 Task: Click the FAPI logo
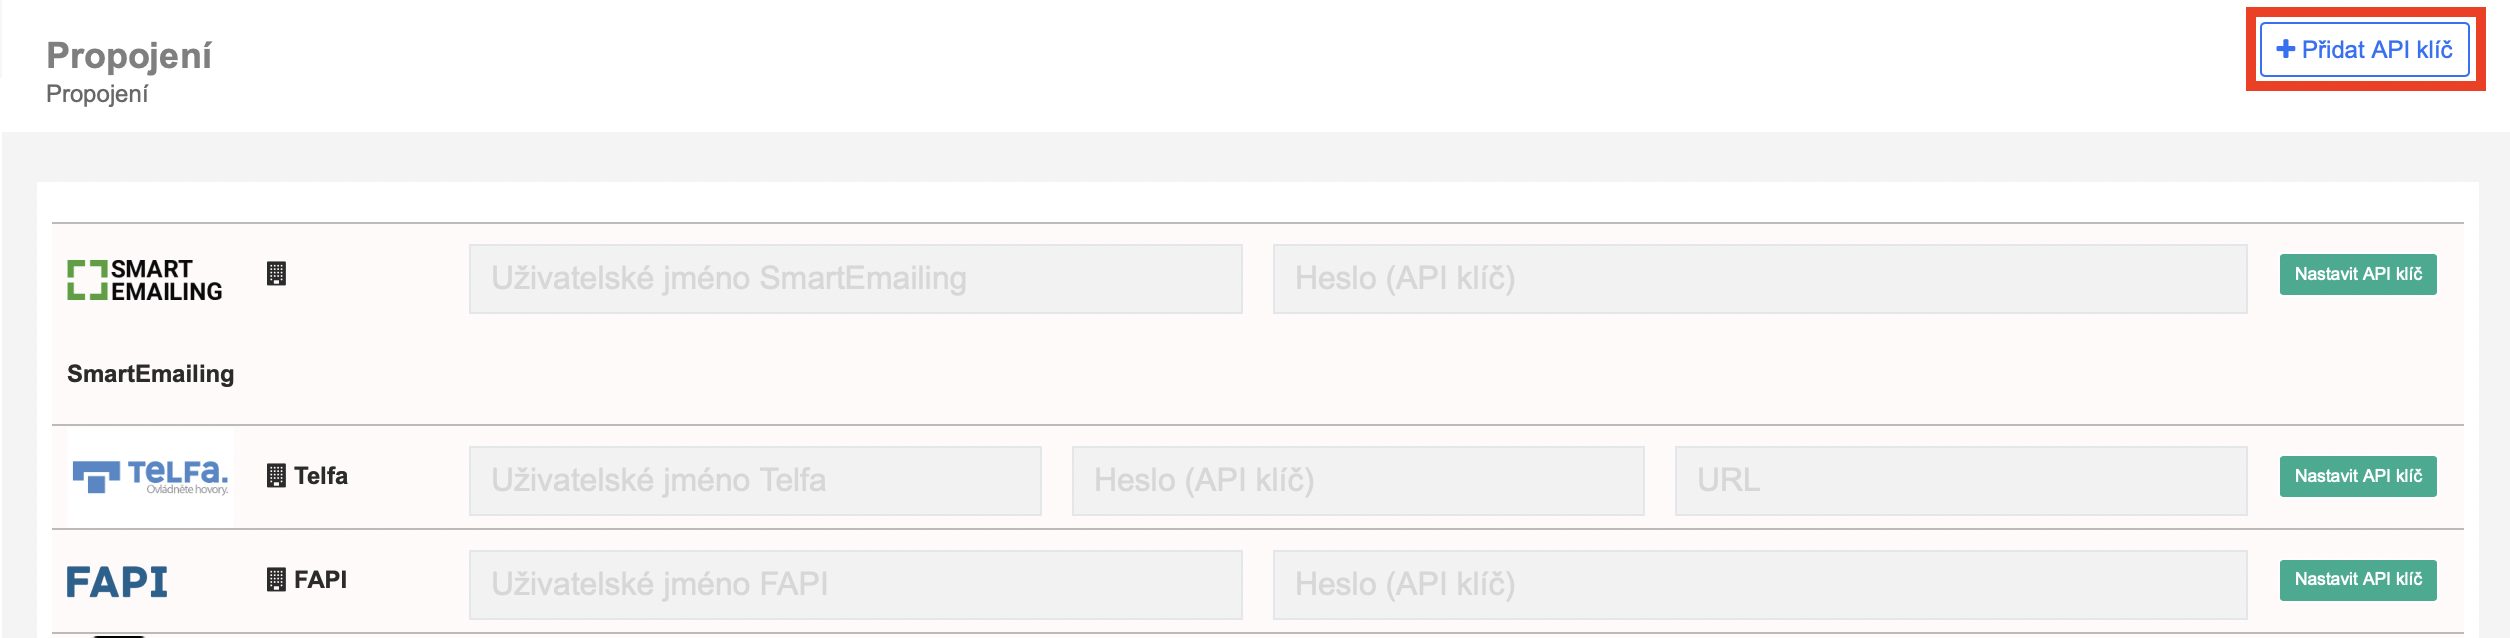117,581
